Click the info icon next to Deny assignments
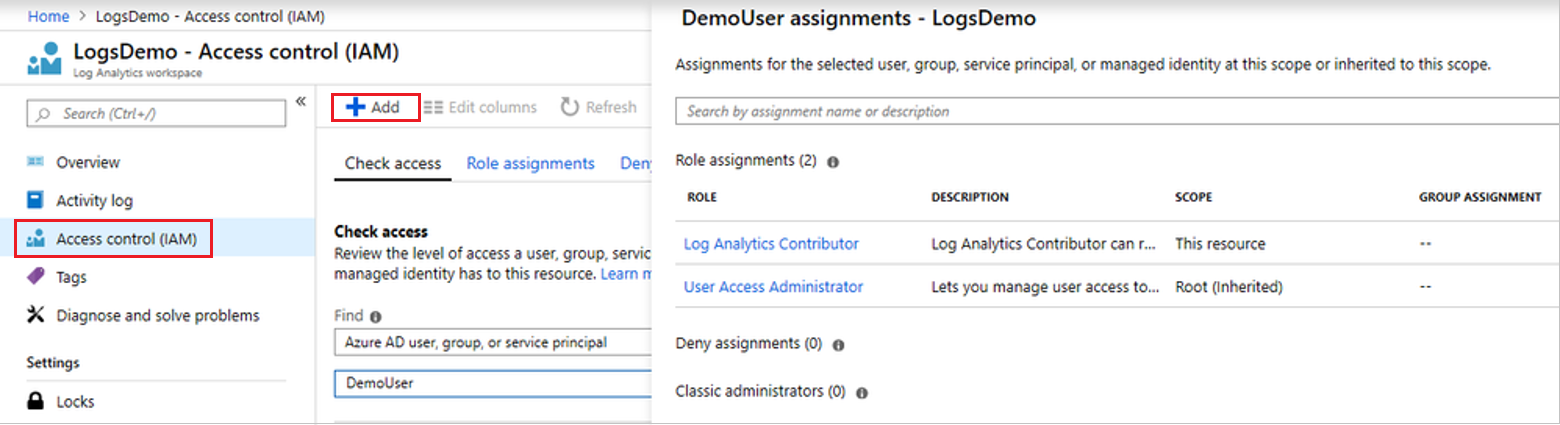This screenshot has height=425, width=1560. pos(838,345)
